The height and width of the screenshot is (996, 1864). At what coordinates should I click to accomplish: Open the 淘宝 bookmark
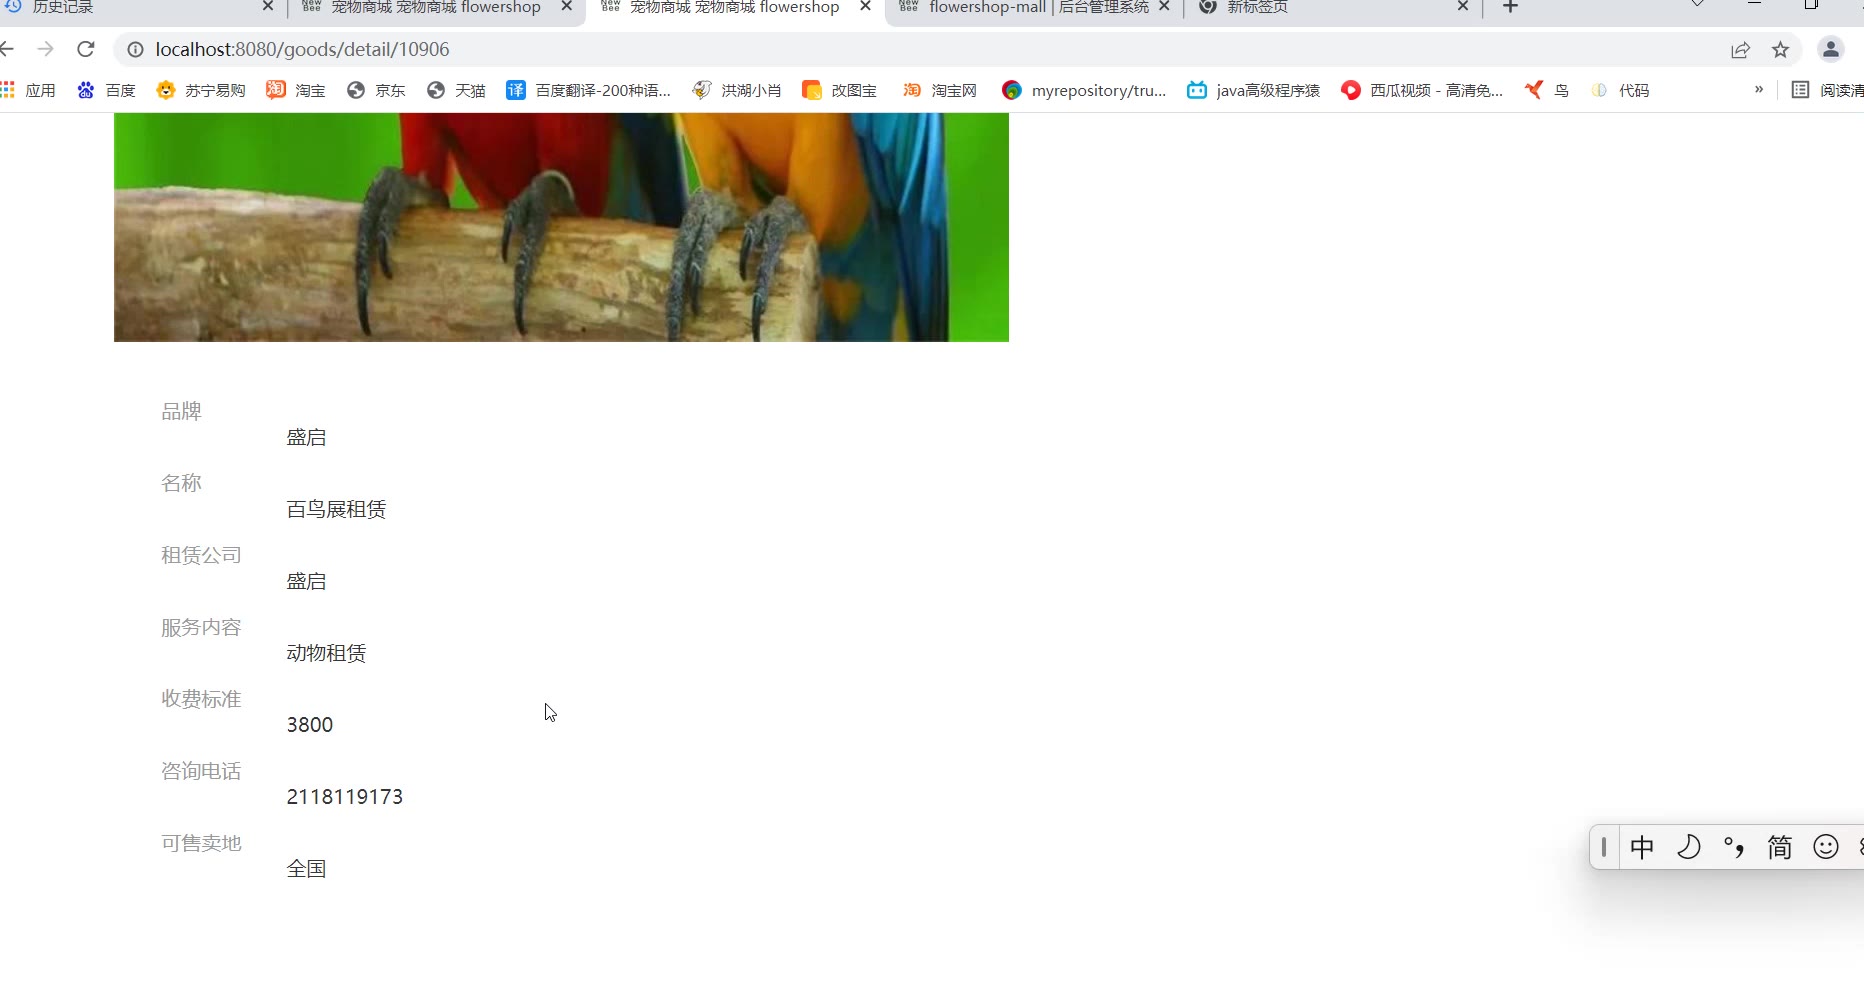pyautogui.click(x=296, y=90)
